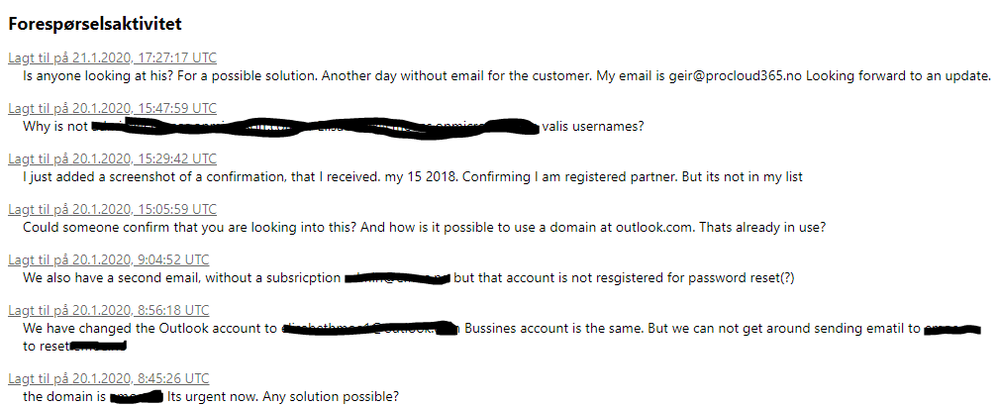Click the 20.1.2020, 15:29:42 UTC timestamp link
This screenshot has height=414, width=998.
click(112, 159)
